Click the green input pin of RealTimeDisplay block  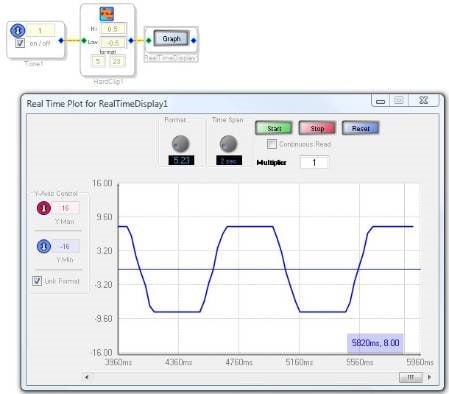pyautogui.click(x=149, y=41)
